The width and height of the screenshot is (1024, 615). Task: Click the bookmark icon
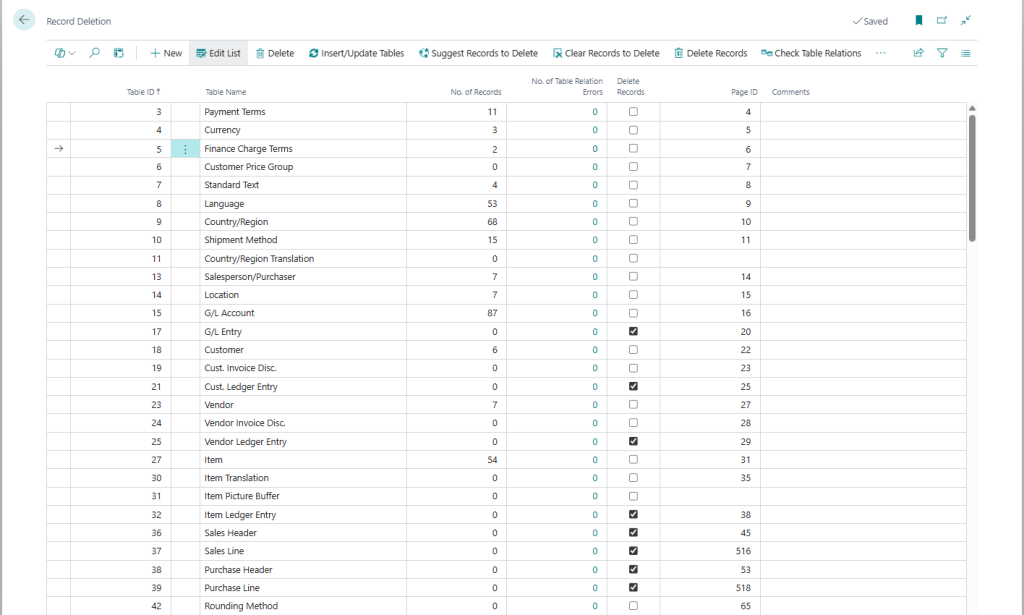click(918, 21)
